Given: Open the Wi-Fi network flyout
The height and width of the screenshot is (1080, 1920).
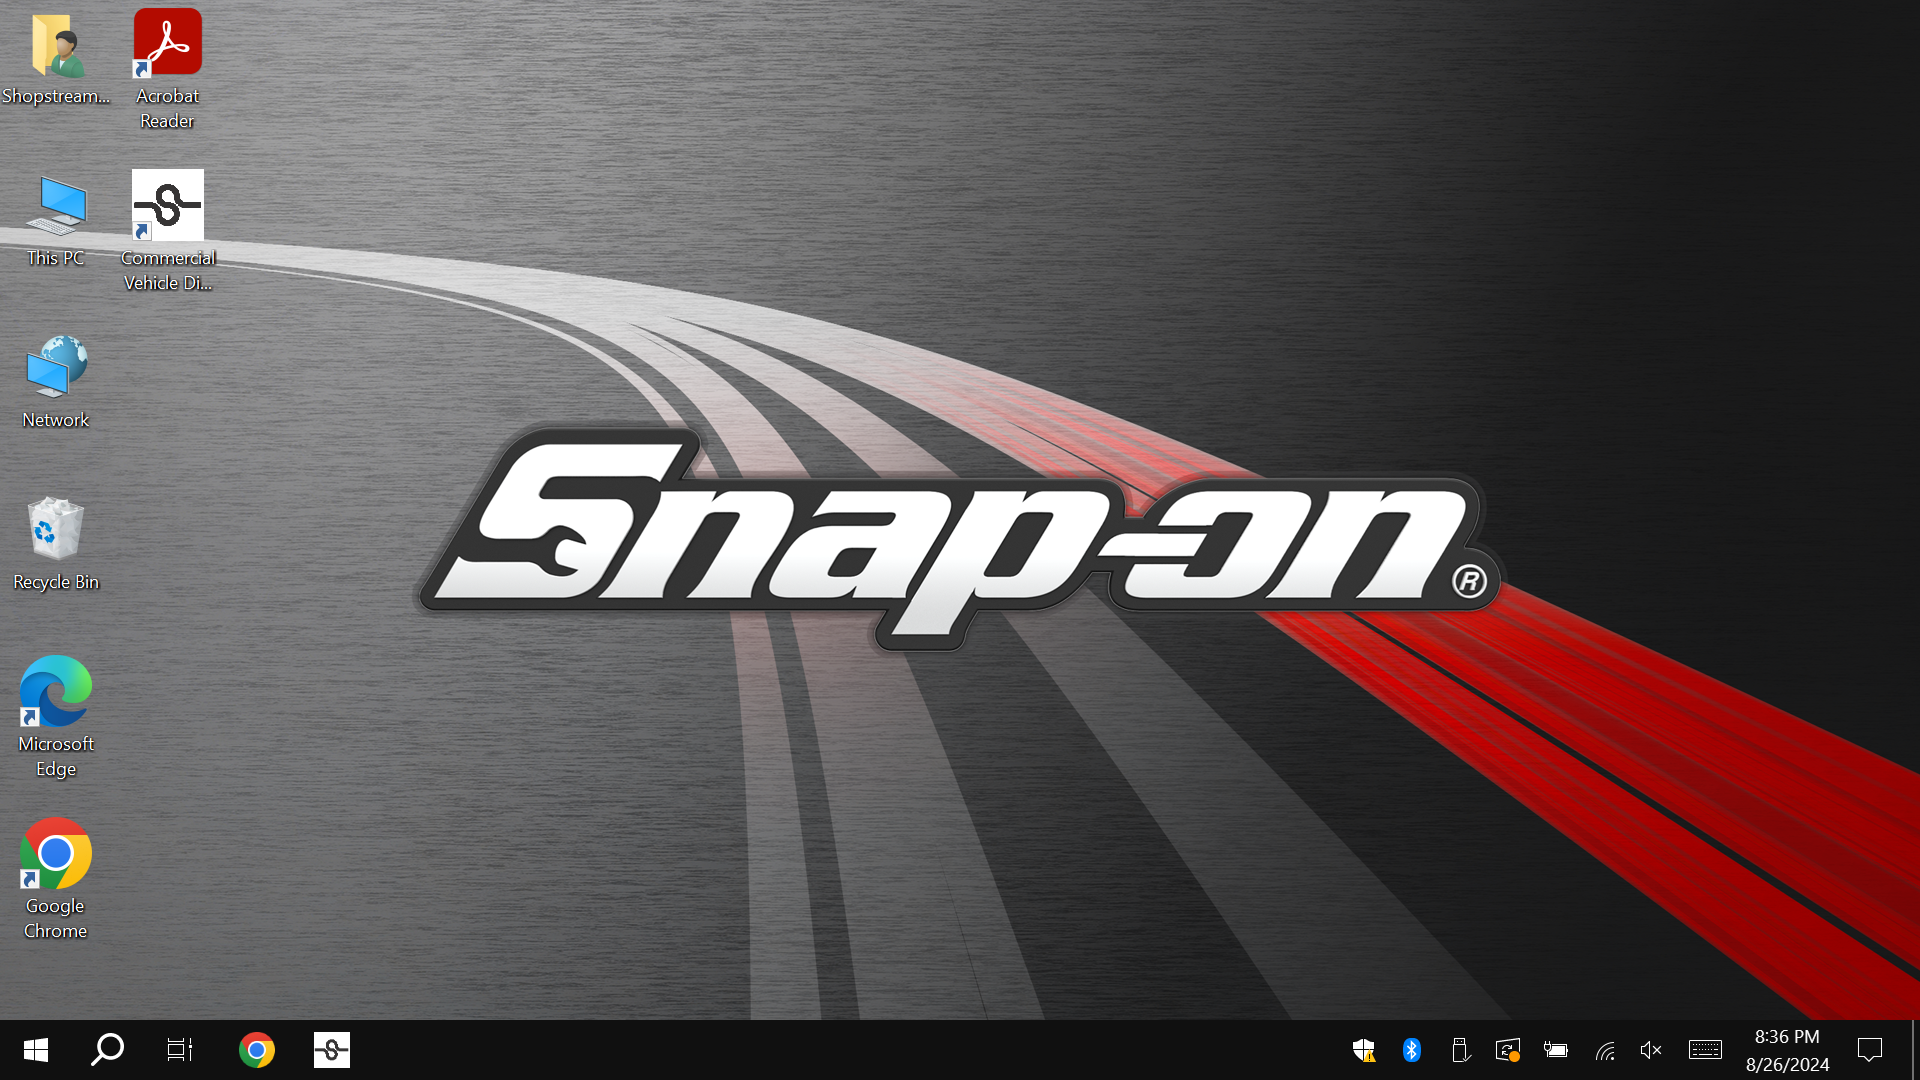Looking at the screenshot, I should (1605, 1050).
